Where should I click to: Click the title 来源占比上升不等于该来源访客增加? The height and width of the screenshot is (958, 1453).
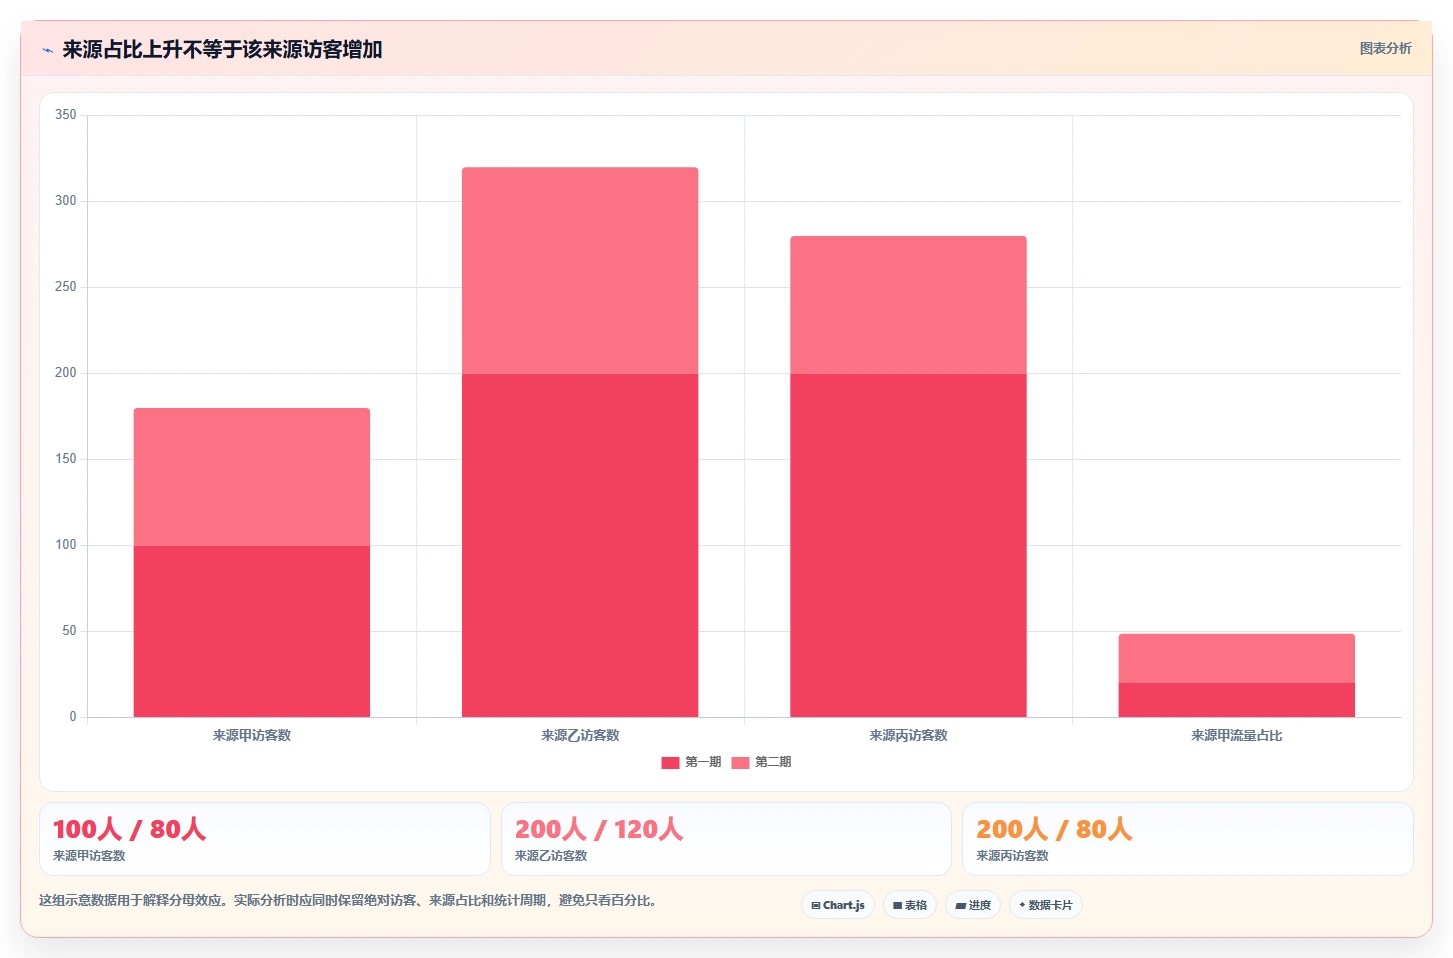[x=222, y=49]
